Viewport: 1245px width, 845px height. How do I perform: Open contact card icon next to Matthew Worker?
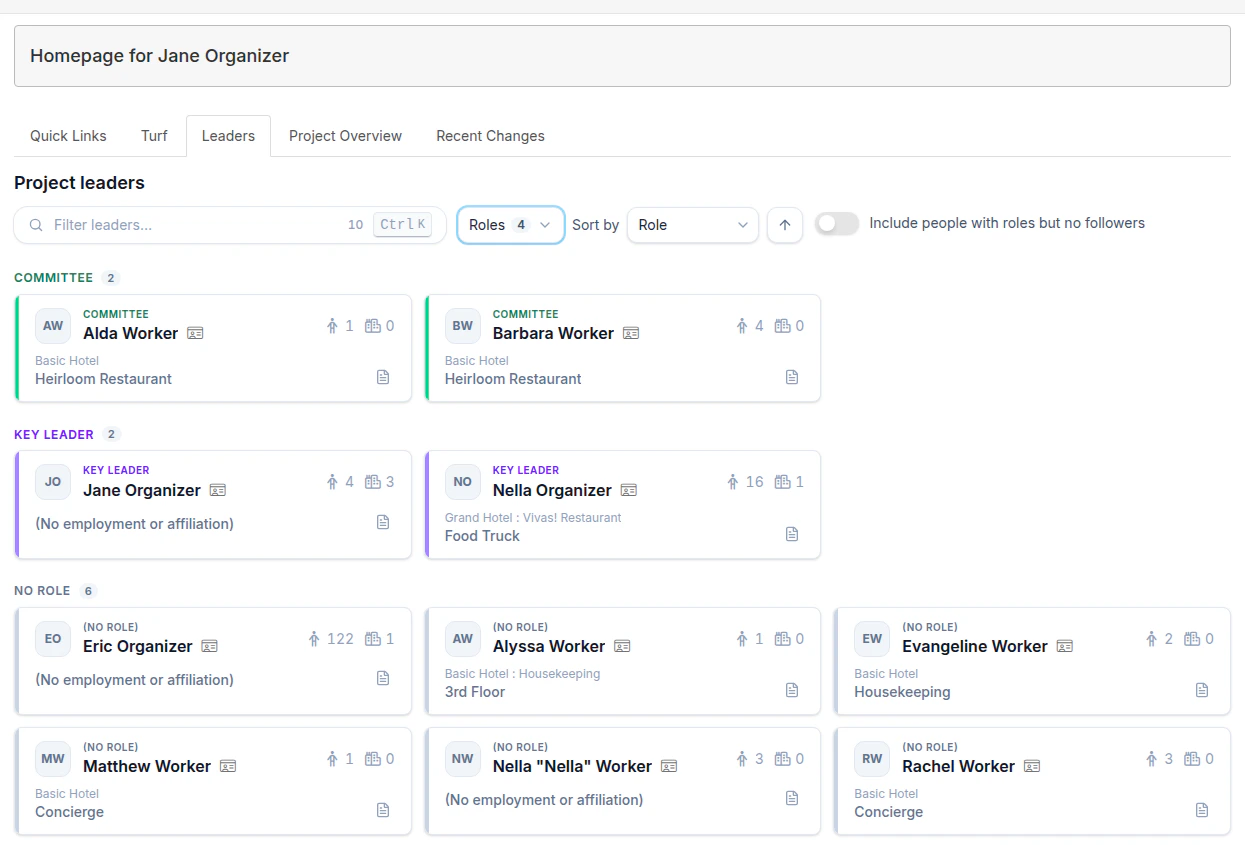tap(228, 766)
